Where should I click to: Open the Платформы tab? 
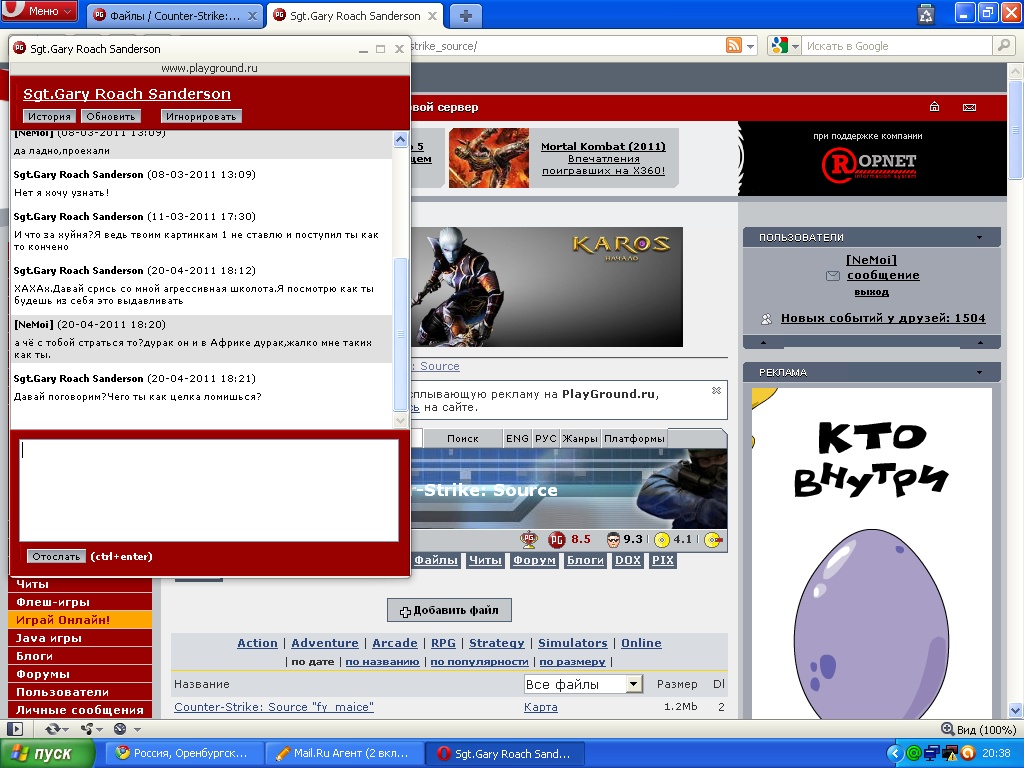click(x=634, y=438)
